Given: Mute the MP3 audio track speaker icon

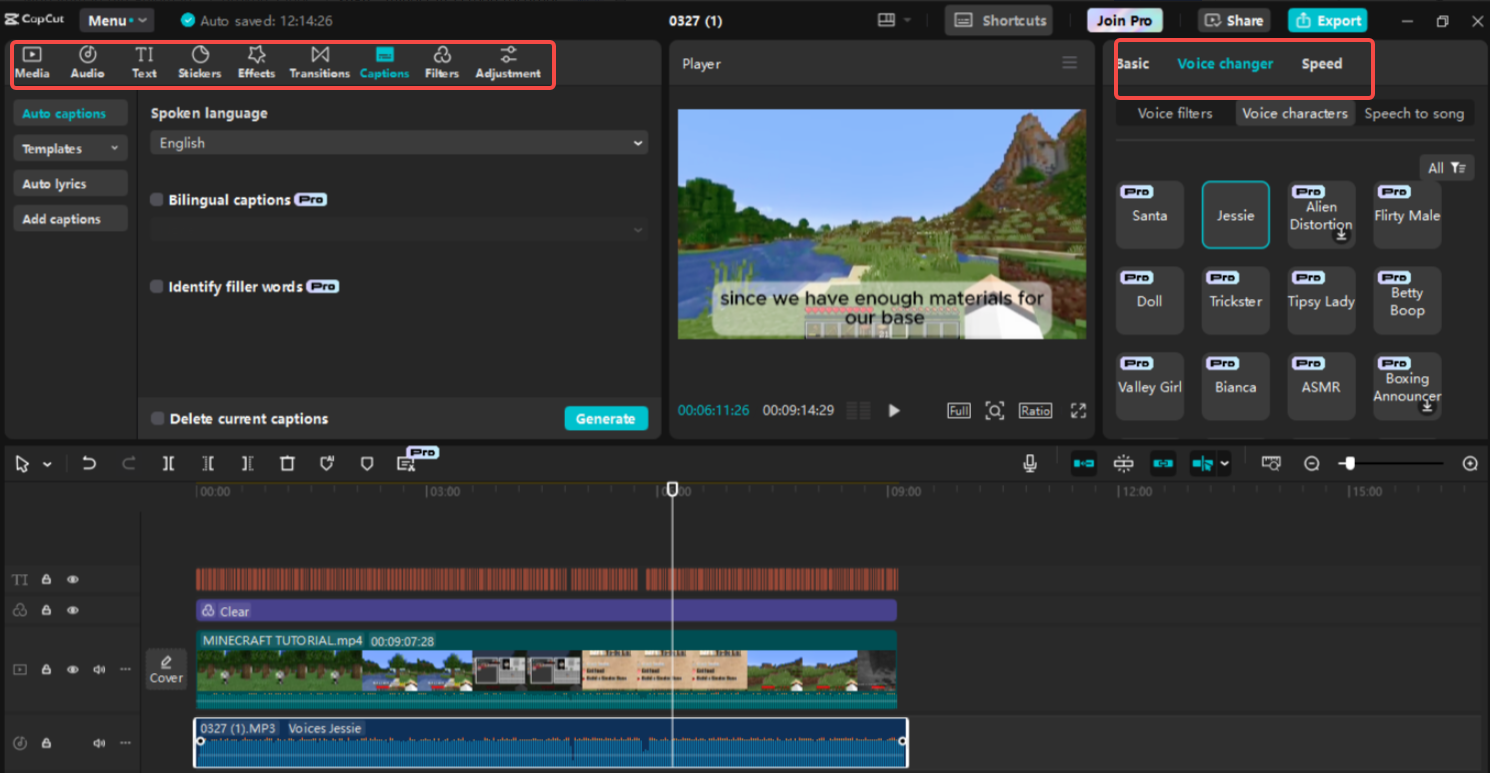Looking at the screenshot, I should pyautogui.click(x=99, y=744).
